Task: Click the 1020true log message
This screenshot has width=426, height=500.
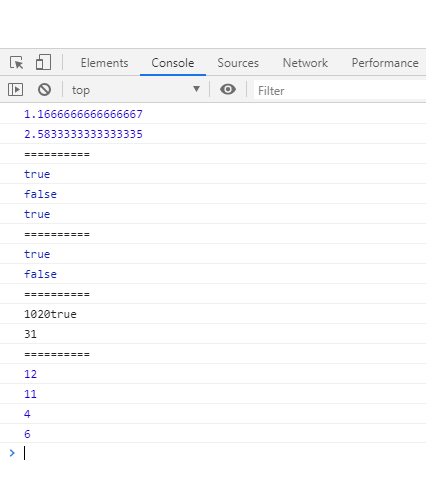Action: (x=50, y=314)
